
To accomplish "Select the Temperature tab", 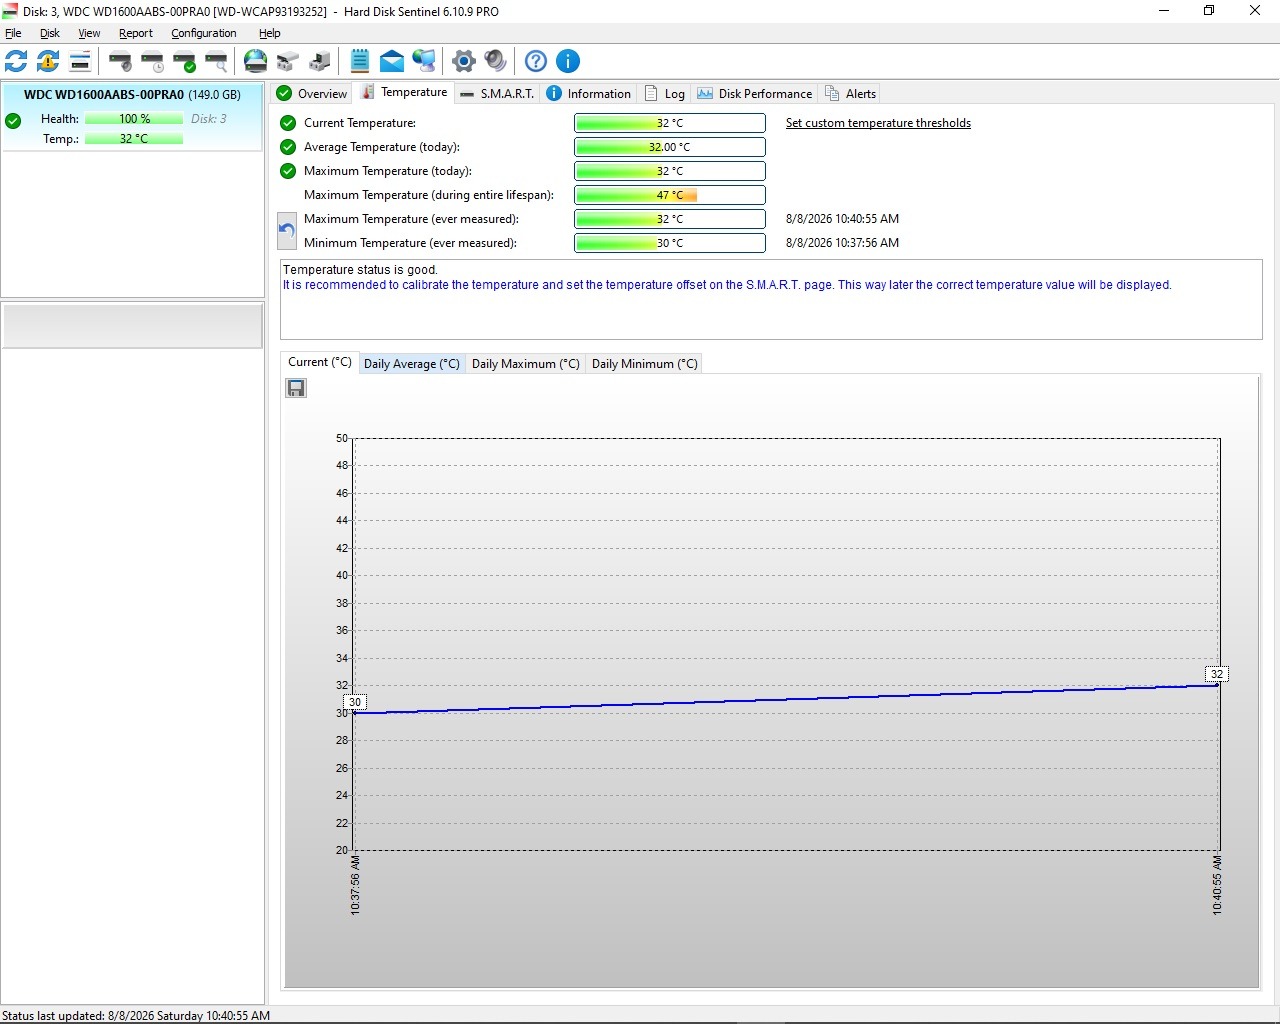I will tap(404, 92).
